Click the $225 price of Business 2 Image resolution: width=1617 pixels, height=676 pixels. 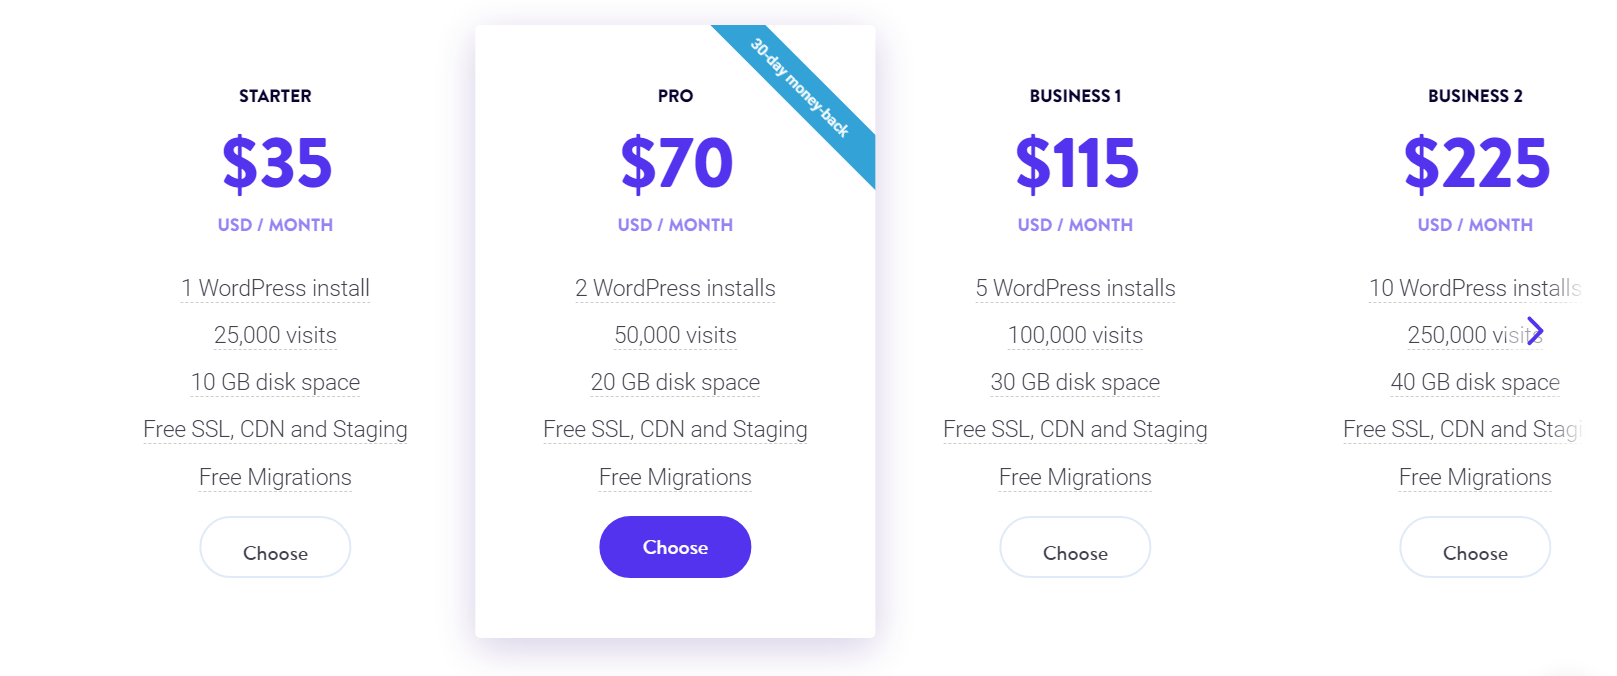[x=1475, y=165]
